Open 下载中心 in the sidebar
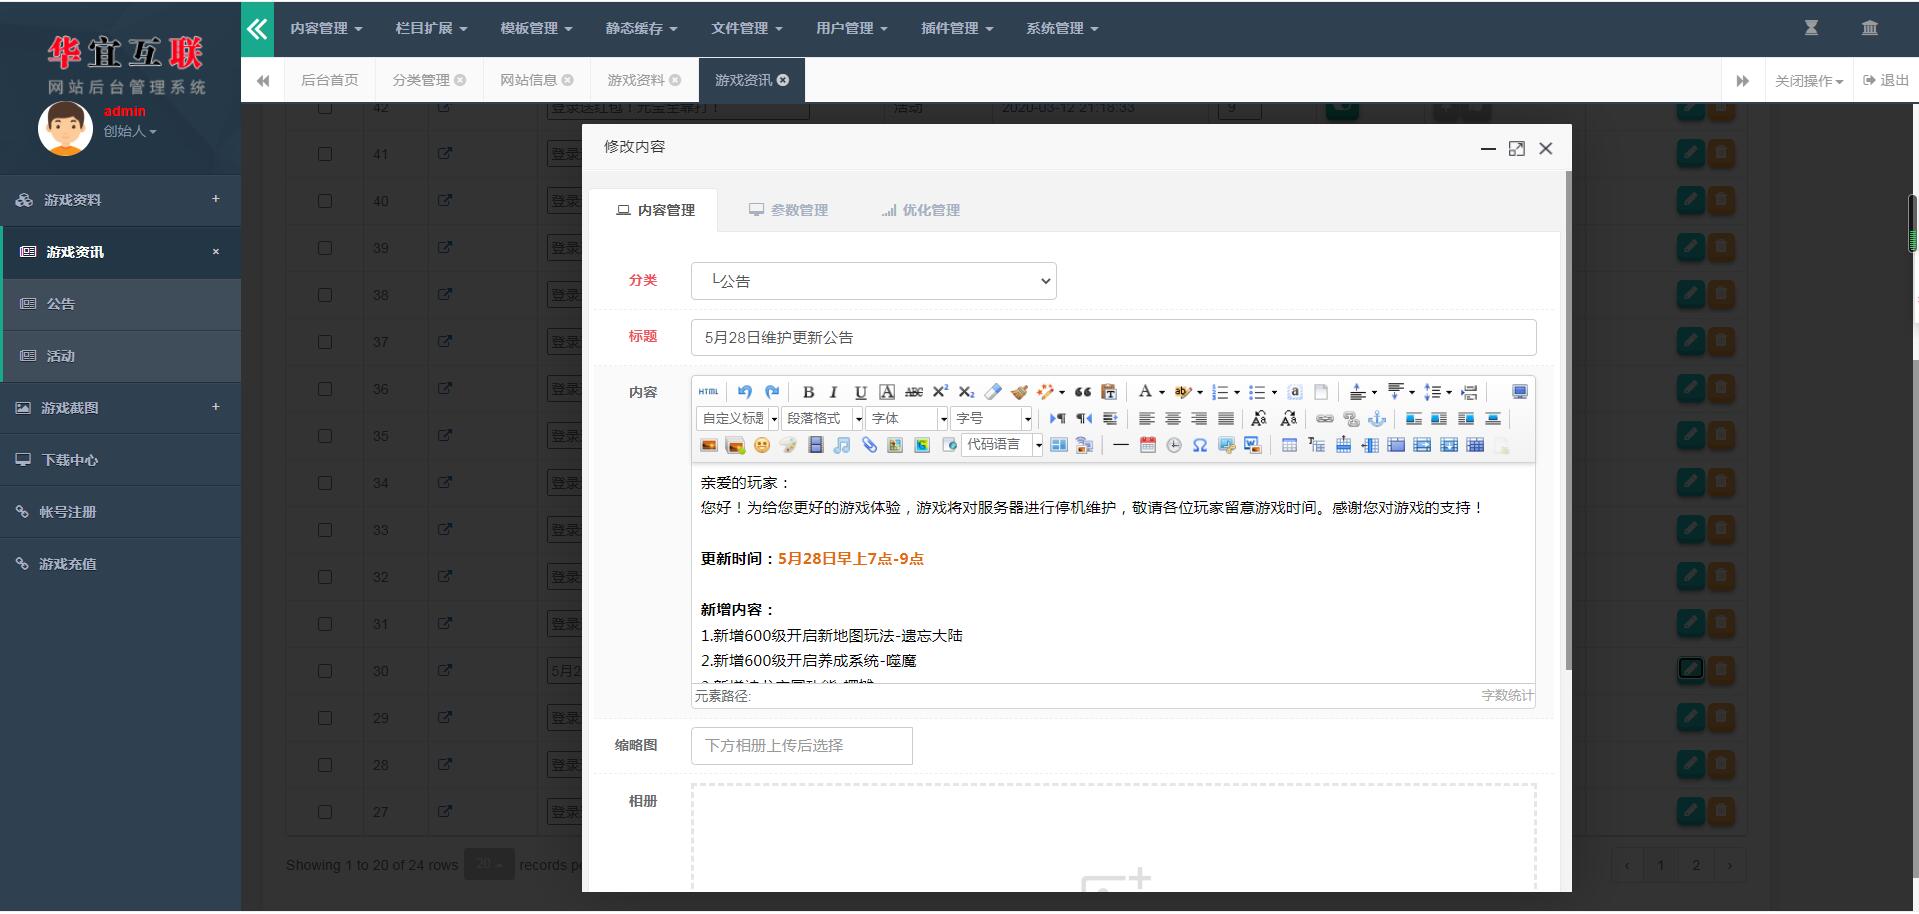Image resolution: width=1919 pixels, height=914 pixels. (120, 460)
